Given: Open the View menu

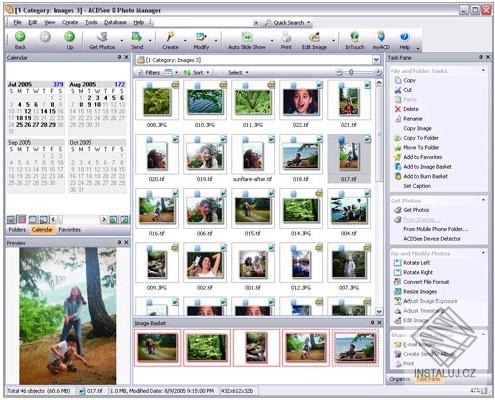Looking at the screenshot, I should pyautogui.click(x=50, y=22).
